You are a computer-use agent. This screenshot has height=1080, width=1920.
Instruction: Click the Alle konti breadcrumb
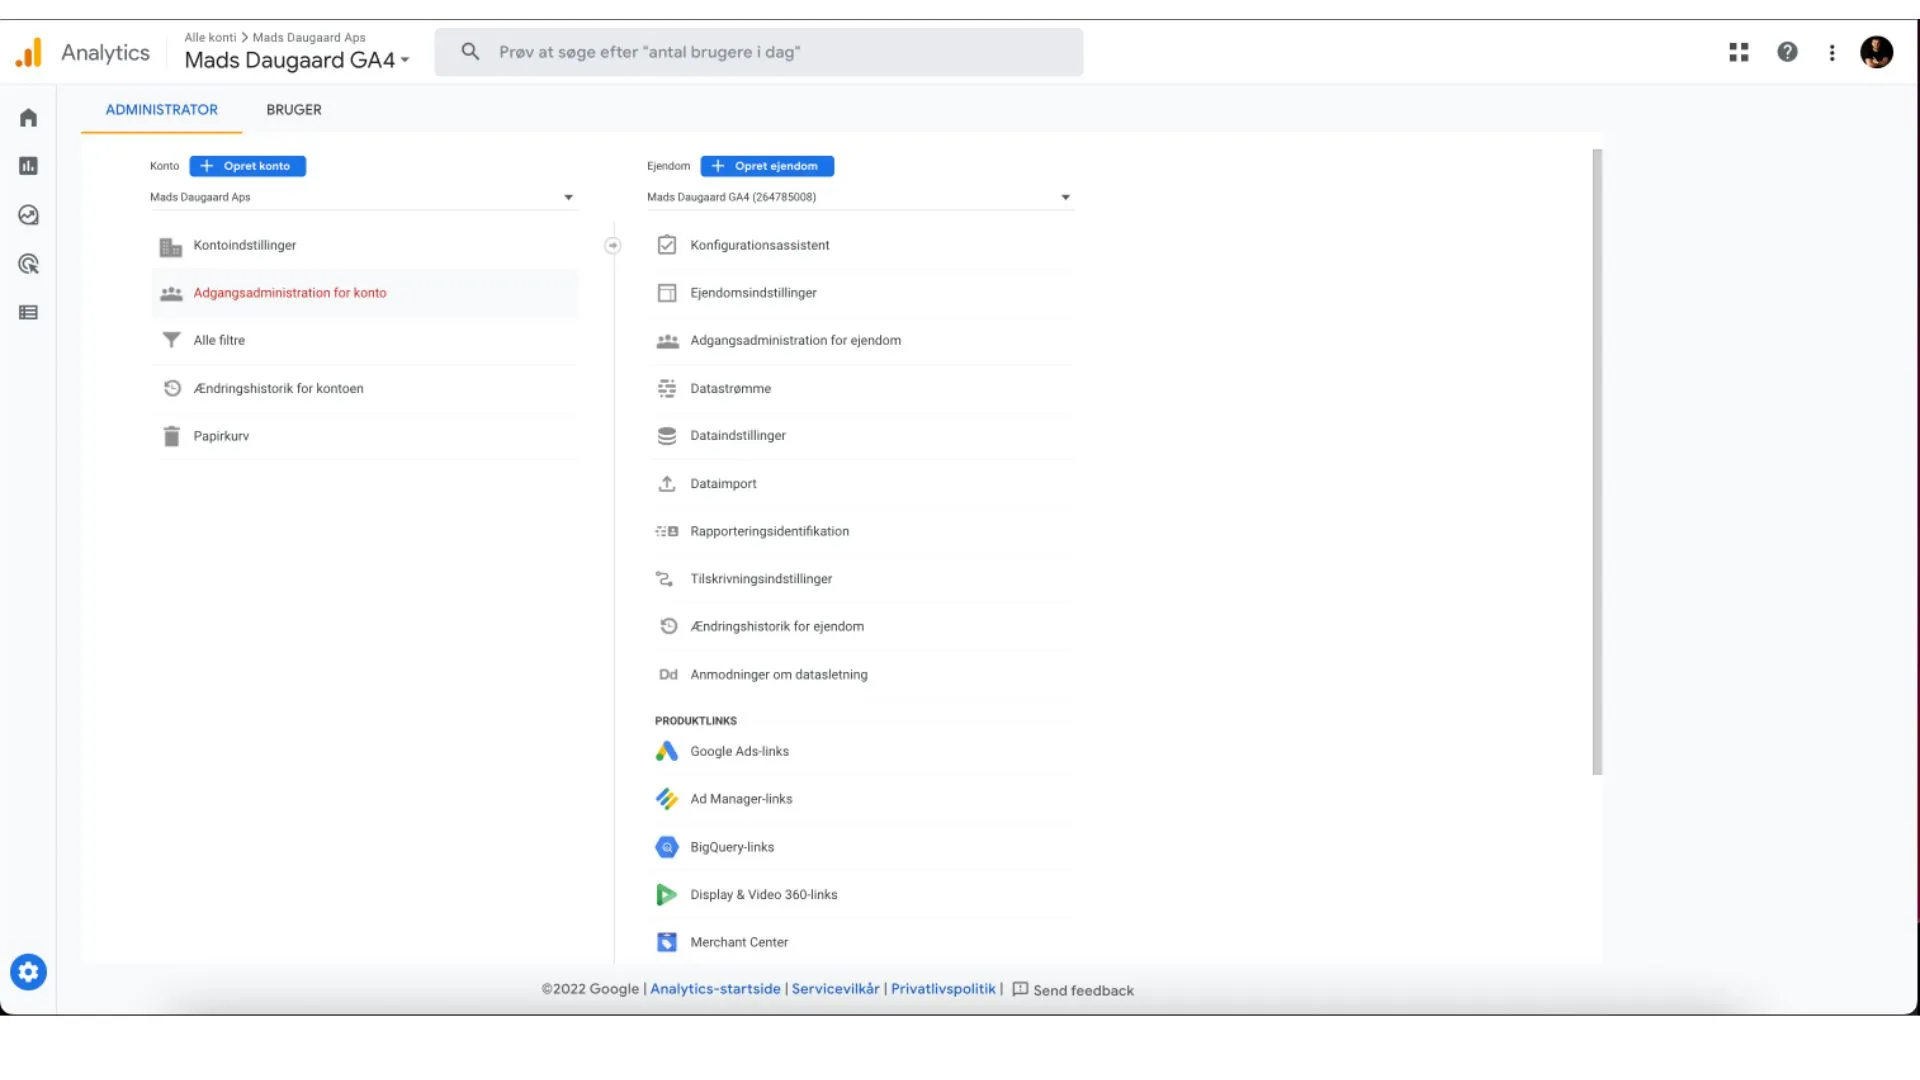[210, 37]
